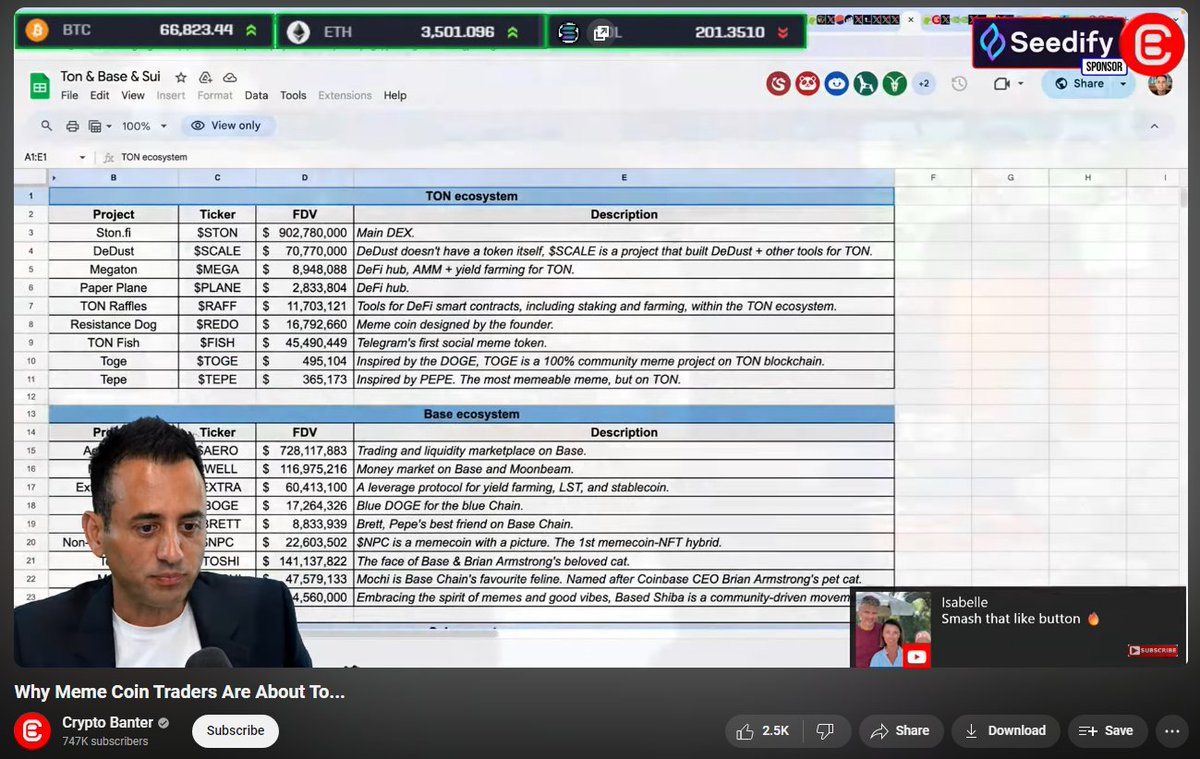1200x759 pixels.
Task: Click the red Subscribe graphic in the video overlay
Action: [1152, 650]
